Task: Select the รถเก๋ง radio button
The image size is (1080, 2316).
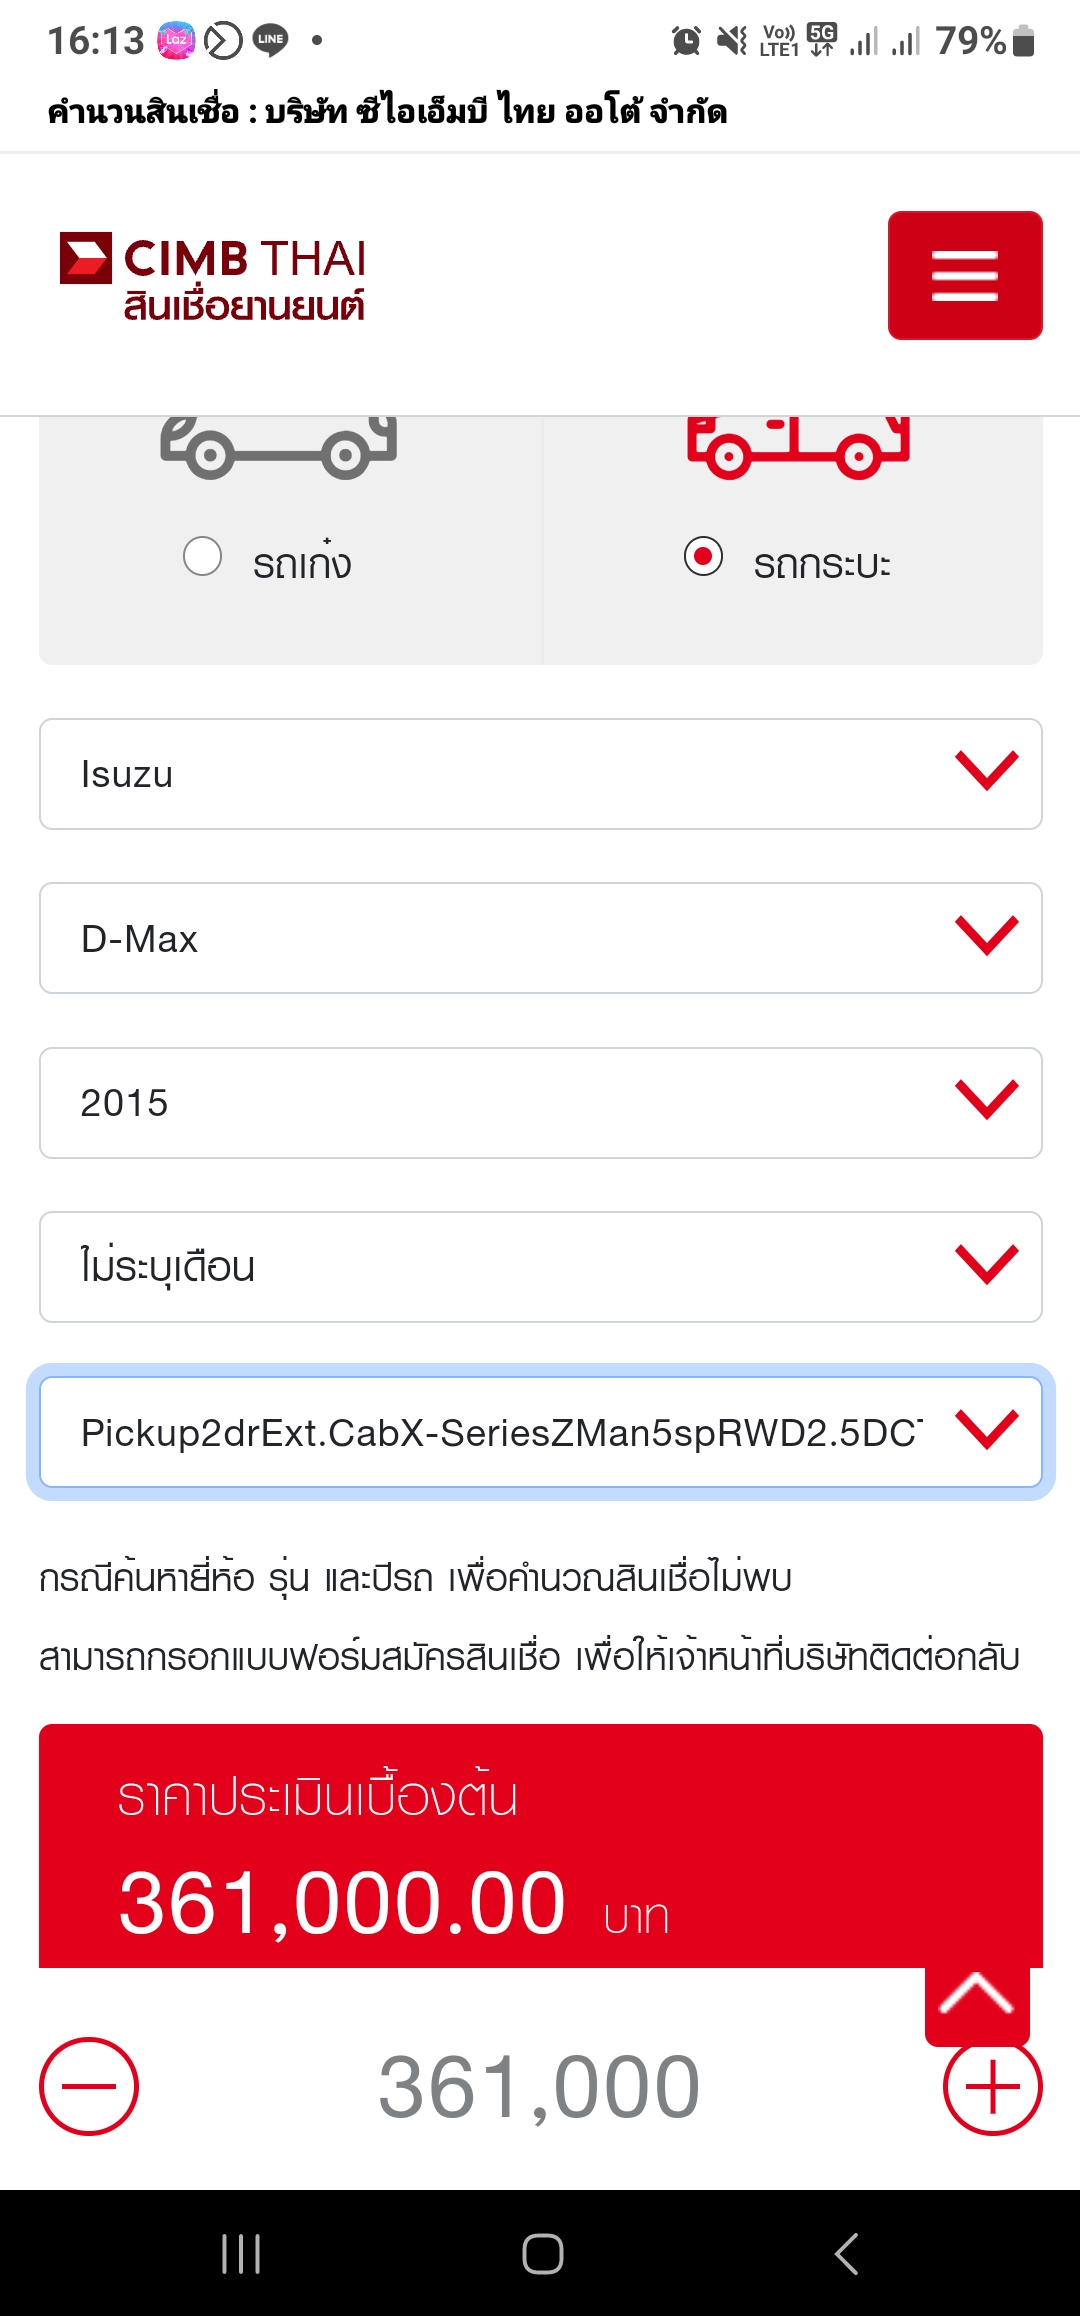Action: (203, 557)
